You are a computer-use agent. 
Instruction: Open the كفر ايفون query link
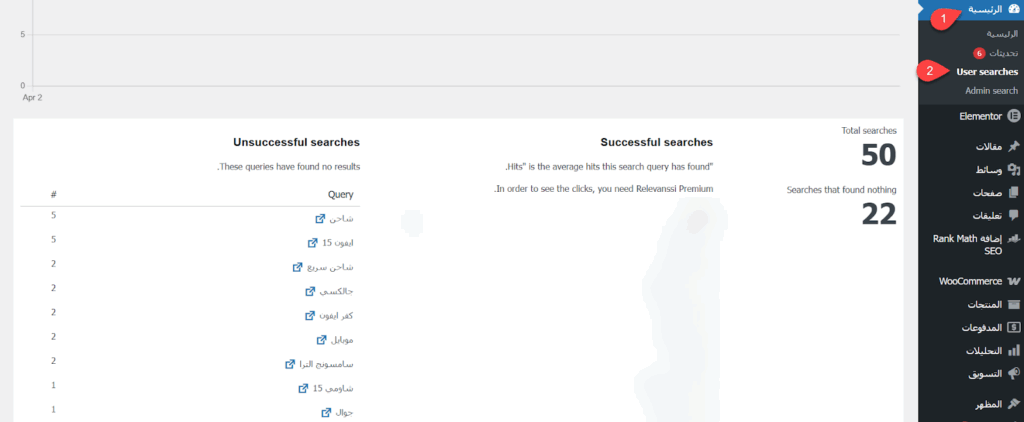336,316
